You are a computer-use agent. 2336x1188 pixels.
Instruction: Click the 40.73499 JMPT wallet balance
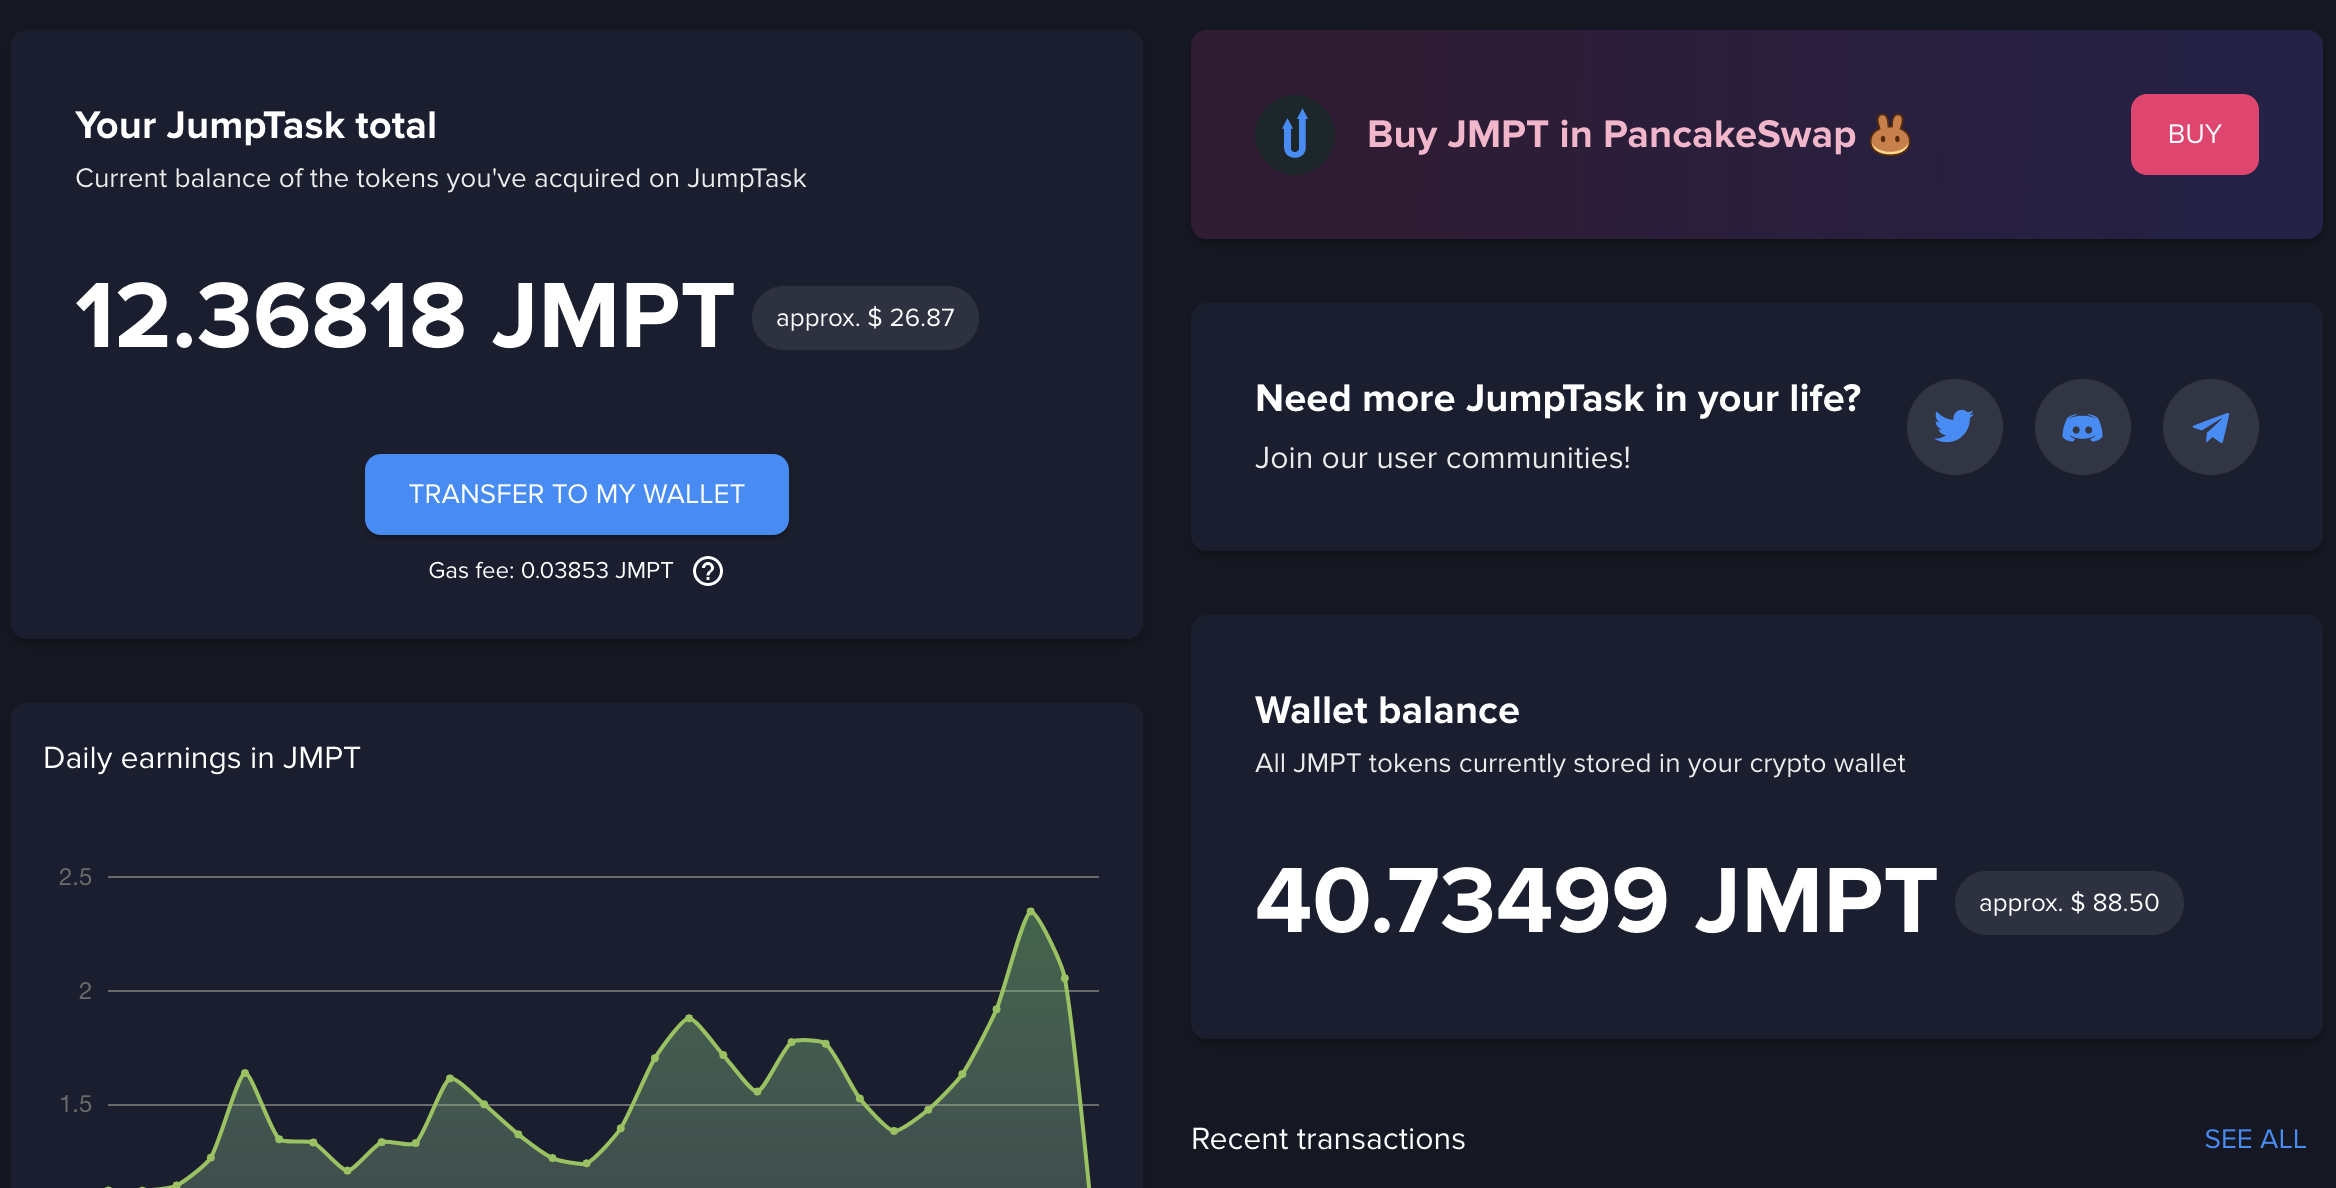click(x=1596, y=901)
